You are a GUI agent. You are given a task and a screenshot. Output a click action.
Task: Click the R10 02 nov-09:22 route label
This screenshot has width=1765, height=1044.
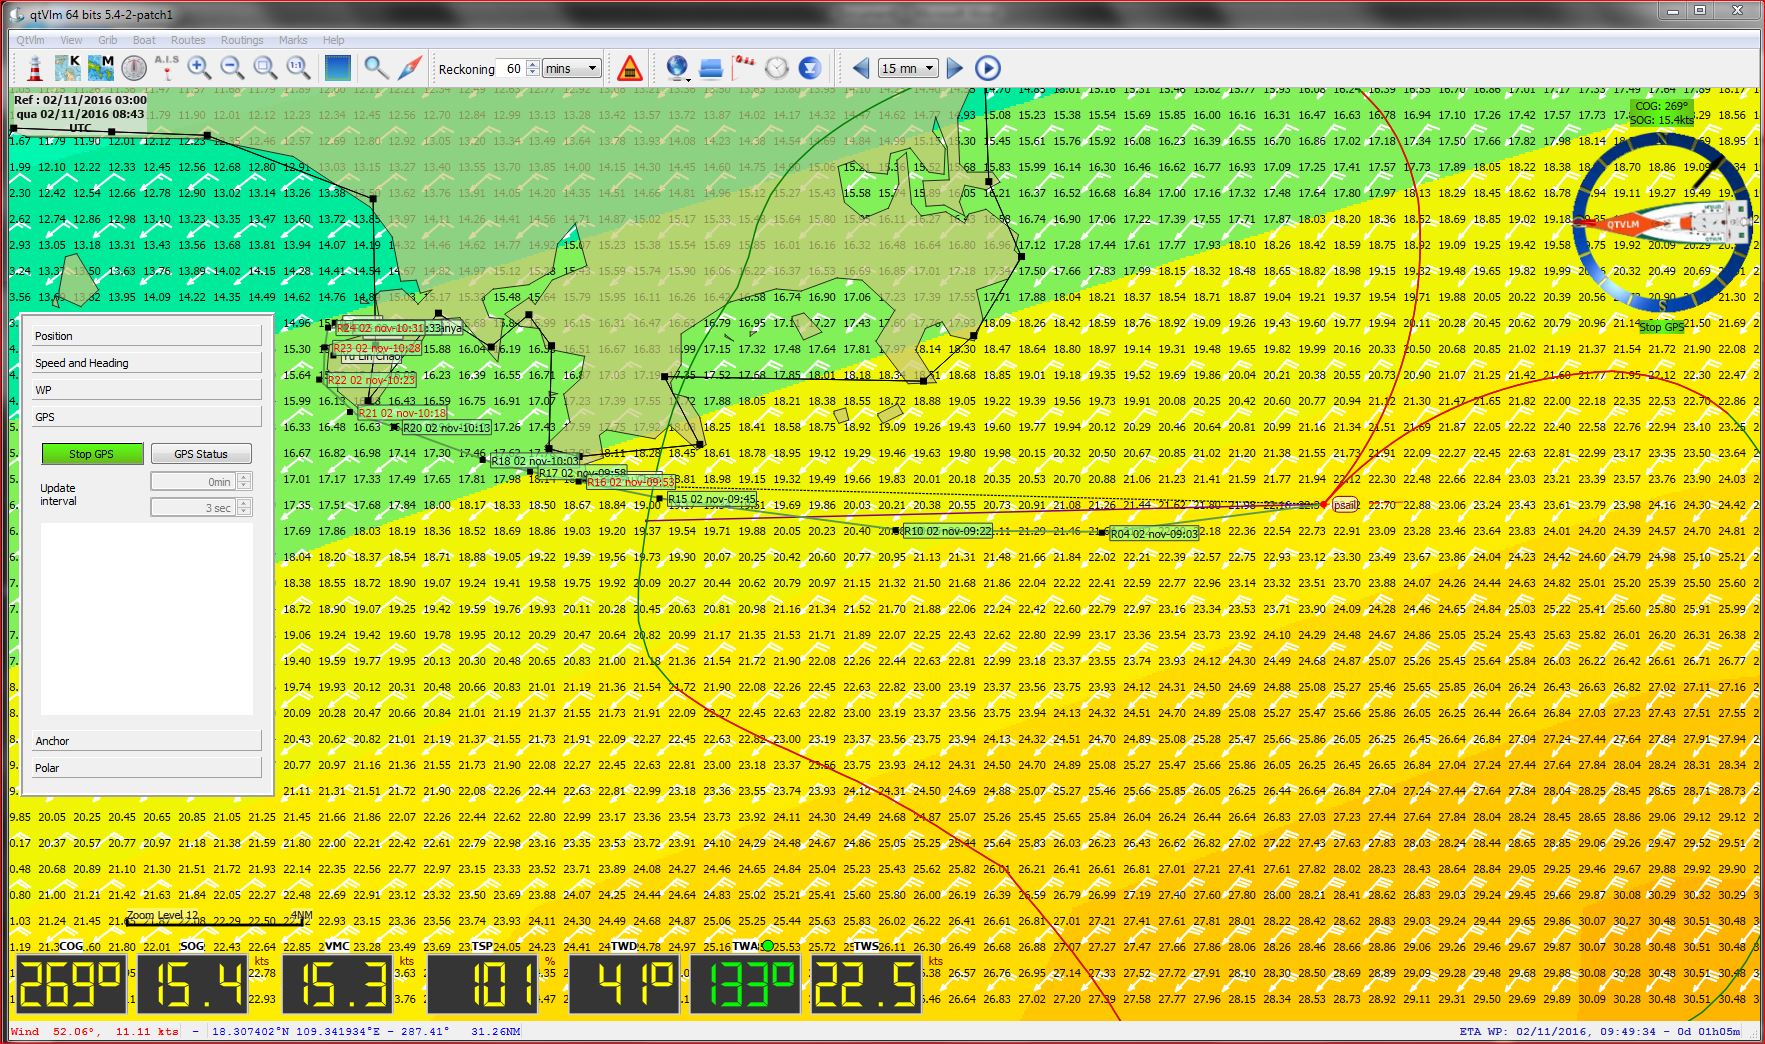tap(947, 531)
